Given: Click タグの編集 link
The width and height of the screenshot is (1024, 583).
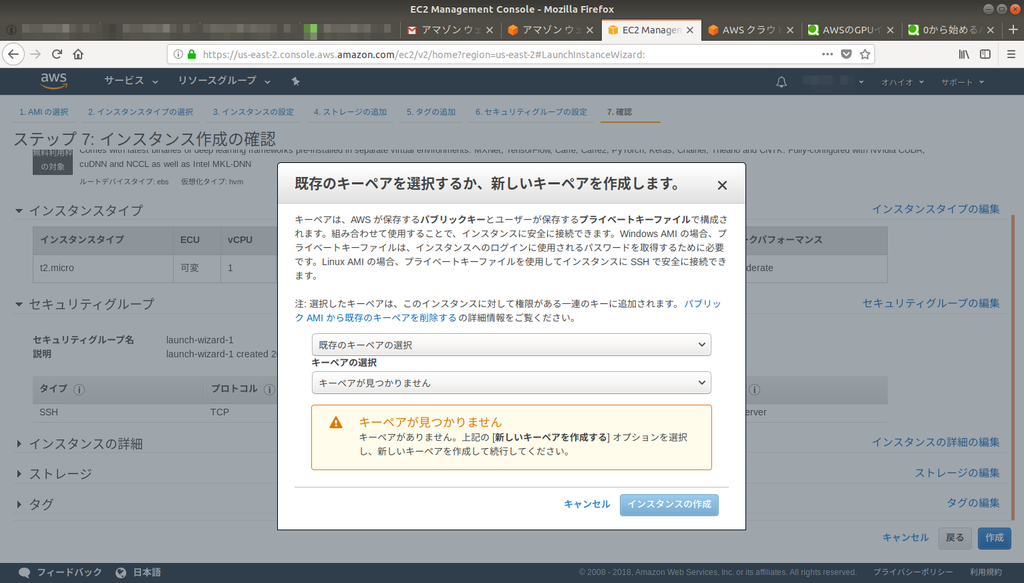Looking at the screenshot, I should (973, 503).
